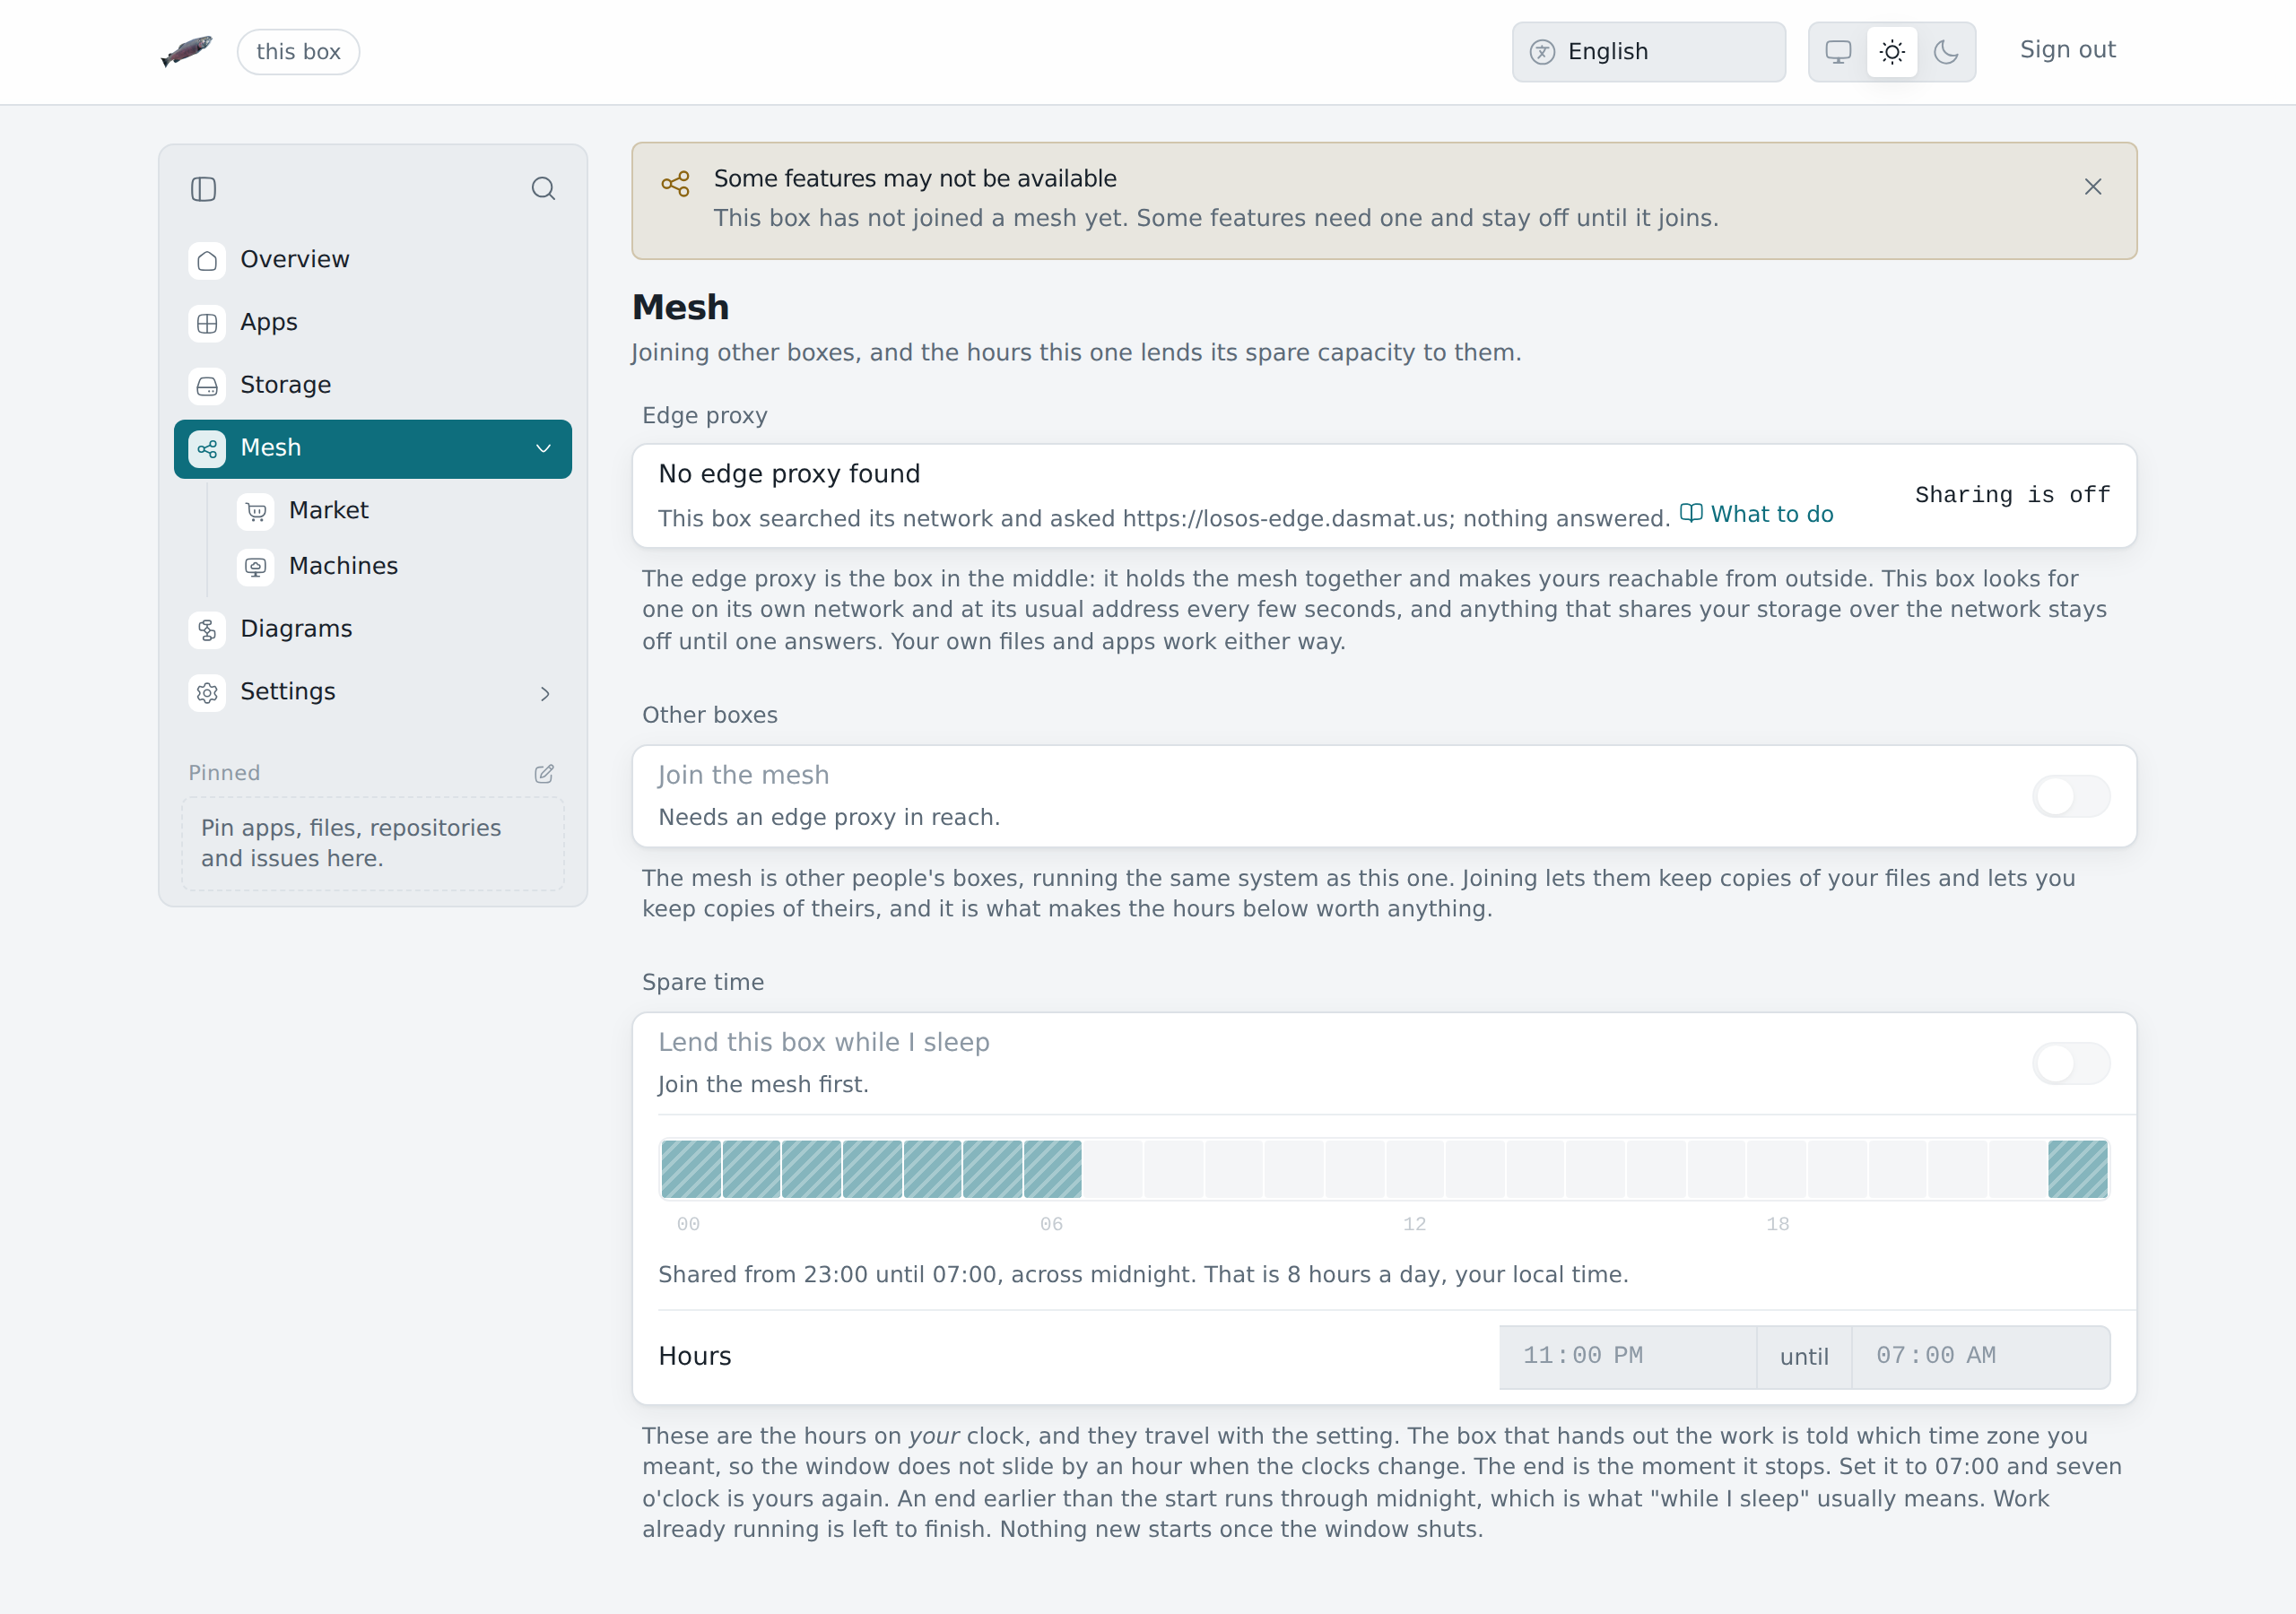Edit pinned items pencil icon
The height and width of the screenshot is (1614, 2296).
click(544, 773)
